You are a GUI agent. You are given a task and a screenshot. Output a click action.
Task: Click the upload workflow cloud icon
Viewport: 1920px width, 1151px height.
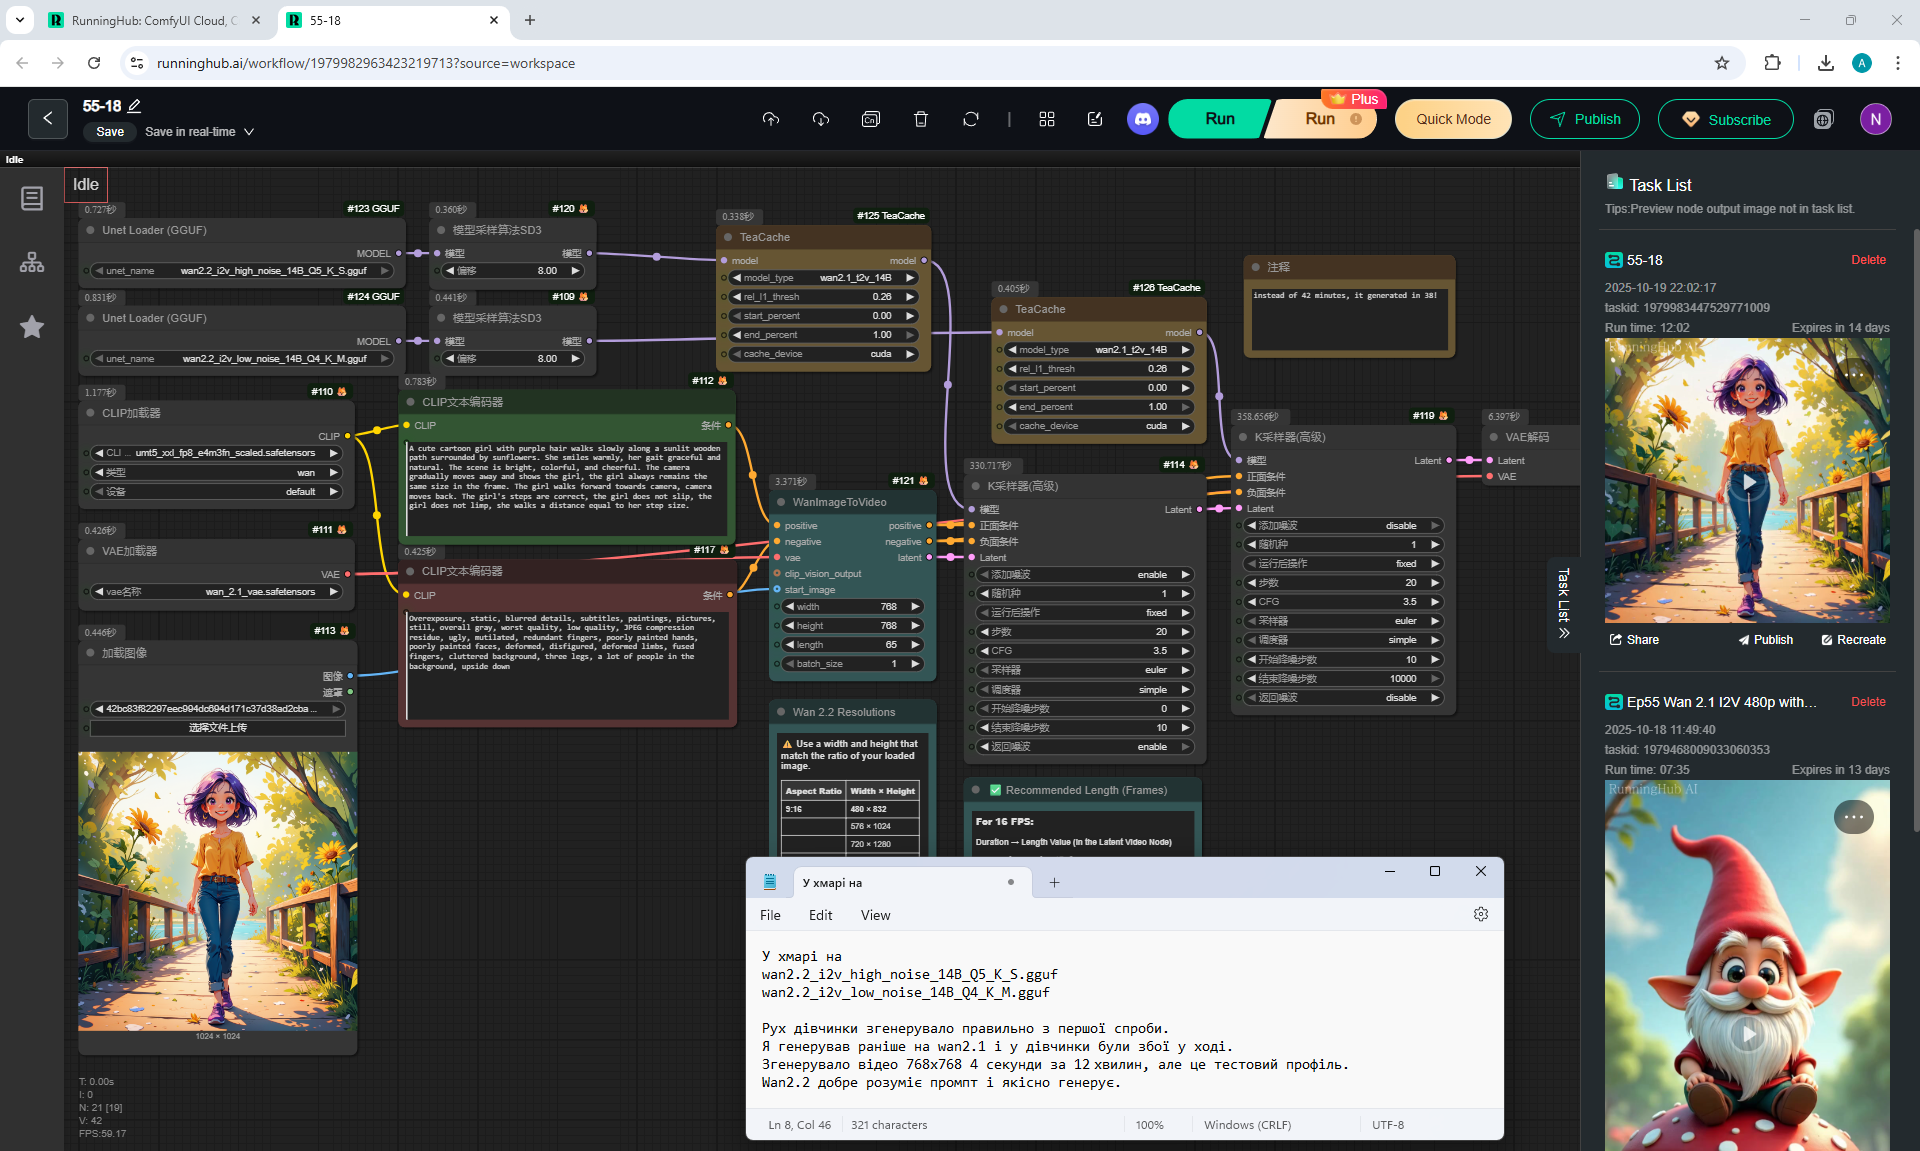(x=770, y=119)
